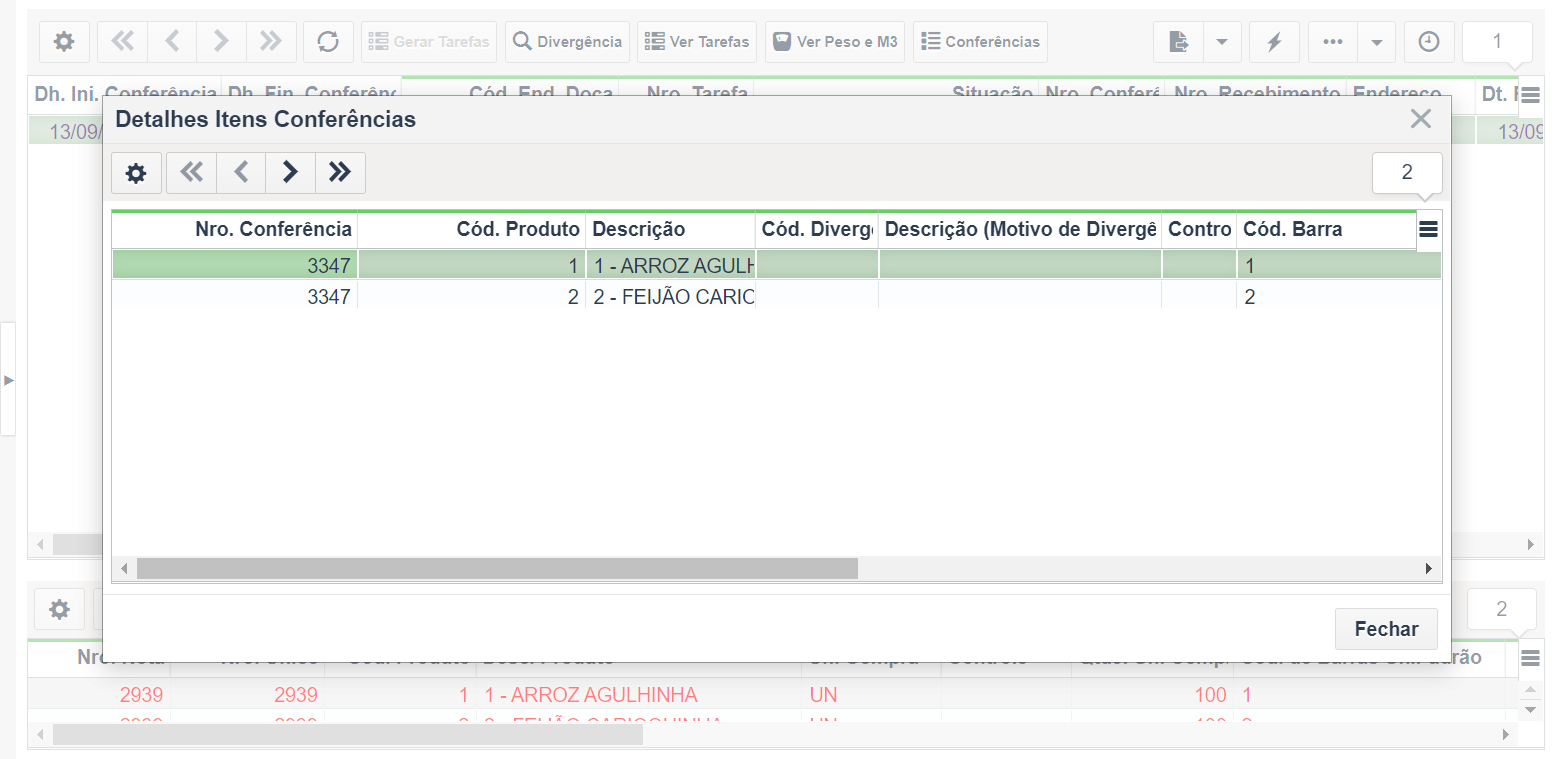Viewport: 1554px width, 759px height.
Task: Refresh the top grid data
Action: click(x=328, y=42)
